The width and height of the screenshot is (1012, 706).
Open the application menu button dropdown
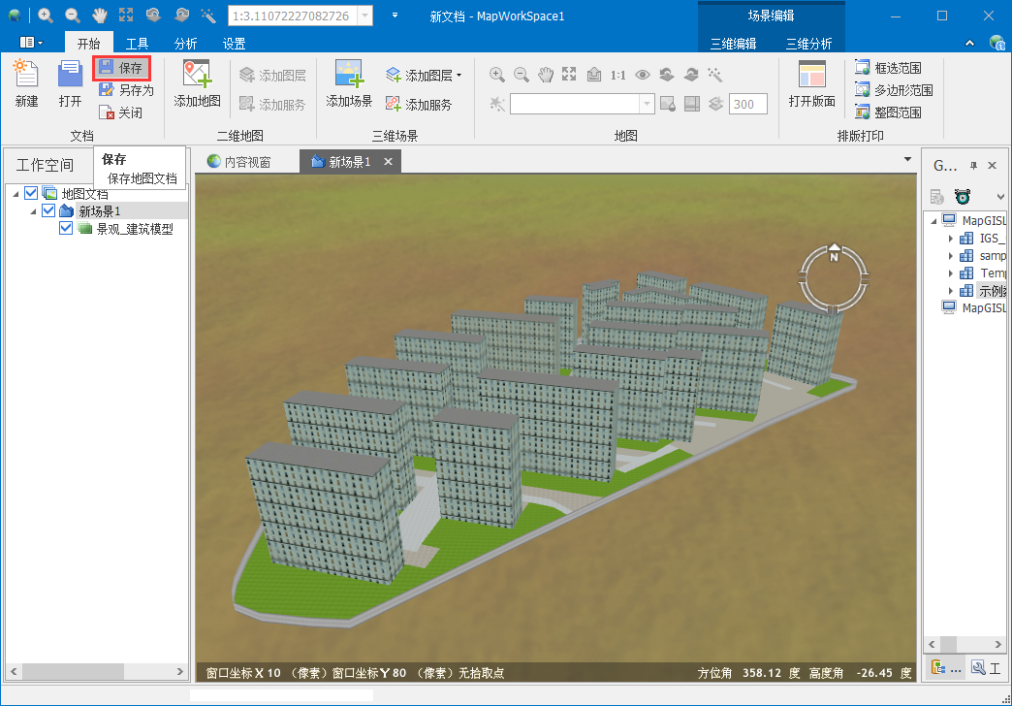31,43
